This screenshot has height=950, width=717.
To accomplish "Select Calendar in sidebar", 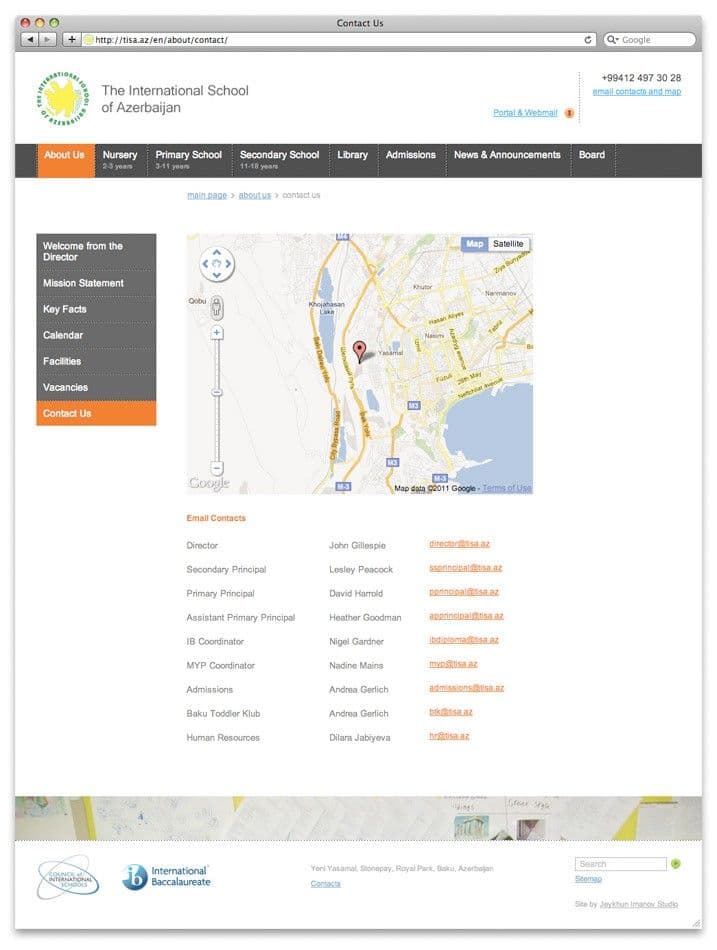I will click(96, 335).
